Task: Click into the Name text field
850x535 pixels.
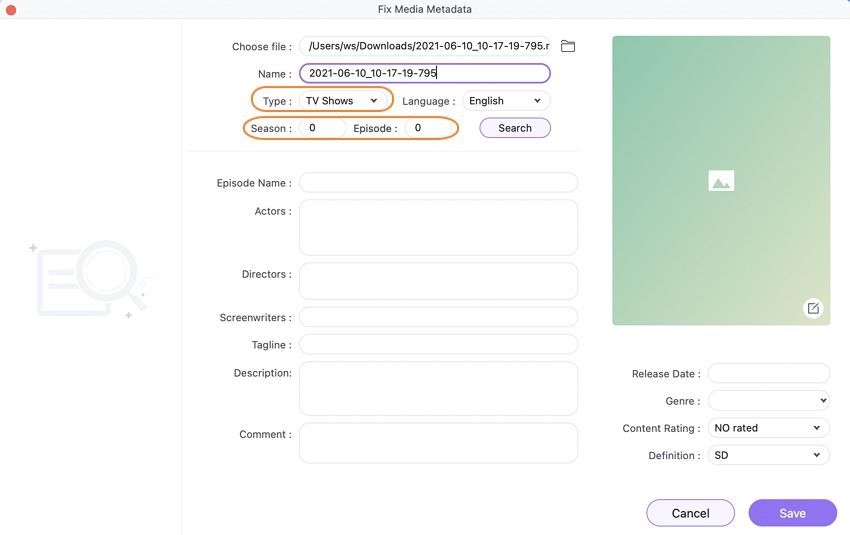Action: pos(424,73)
